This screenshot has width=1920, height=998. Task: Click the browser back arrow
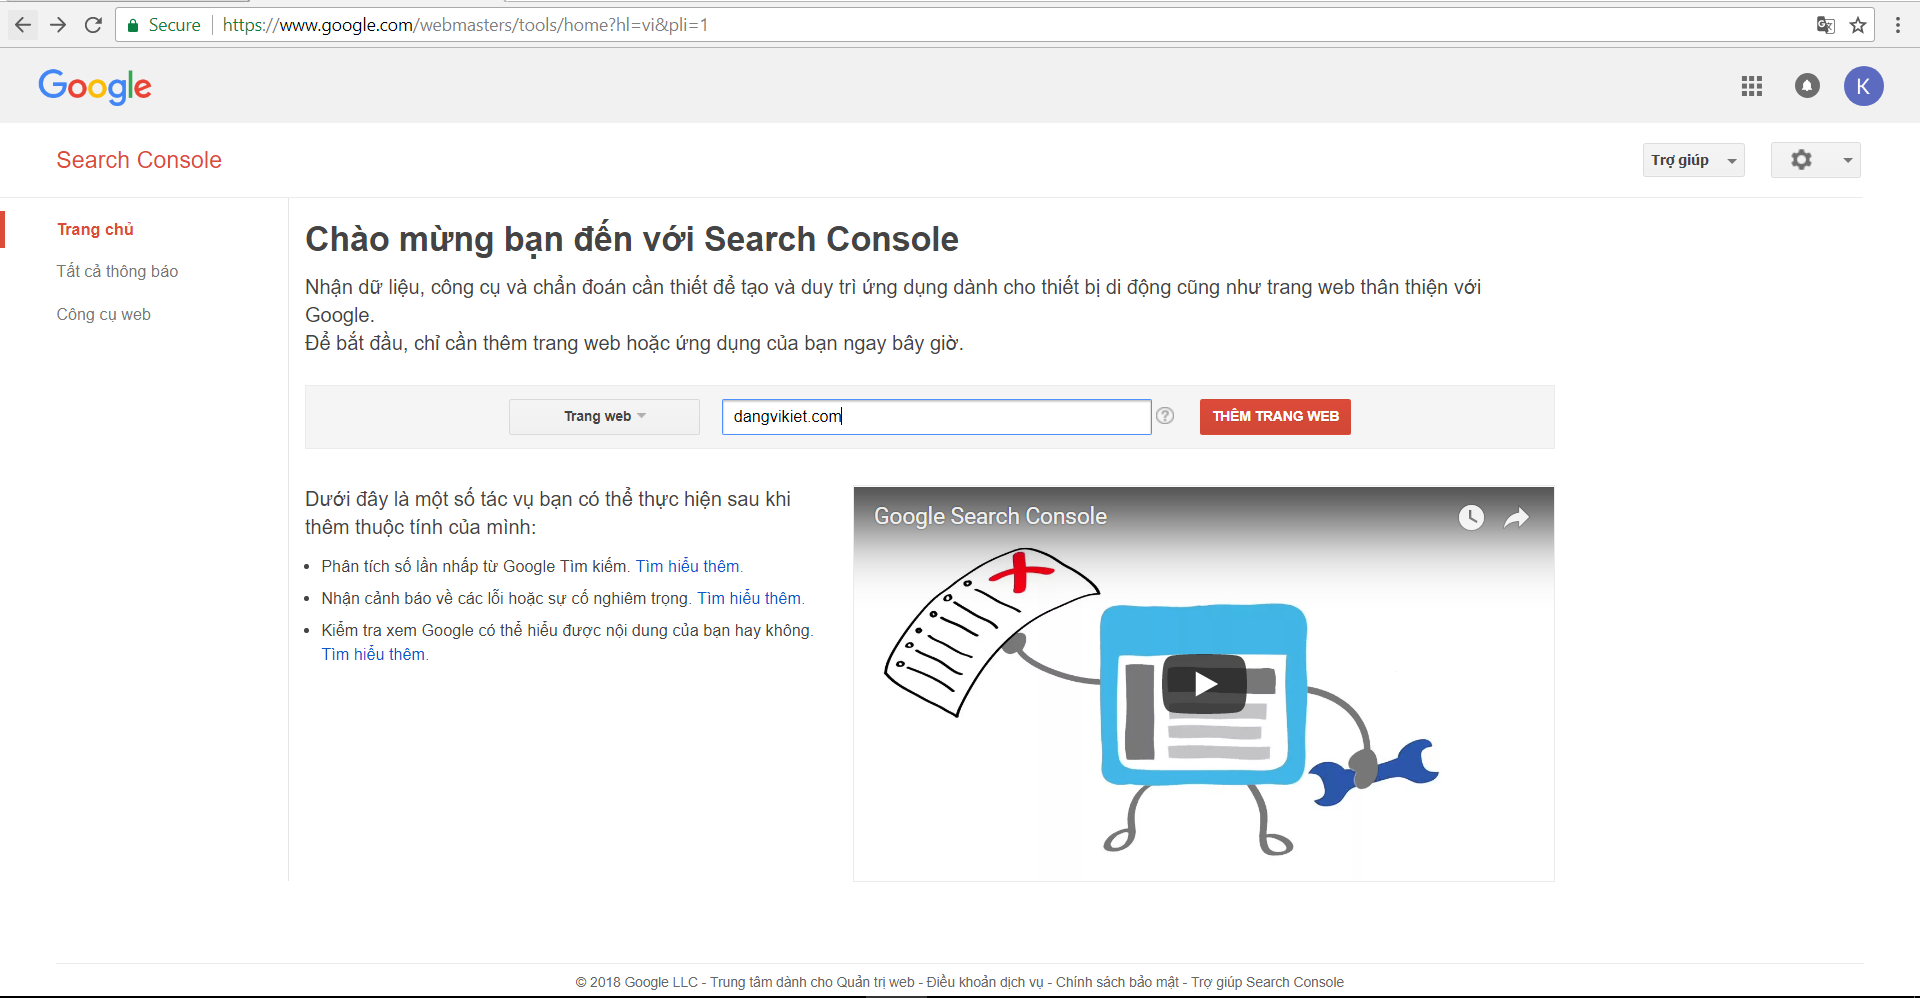(23, 25)
